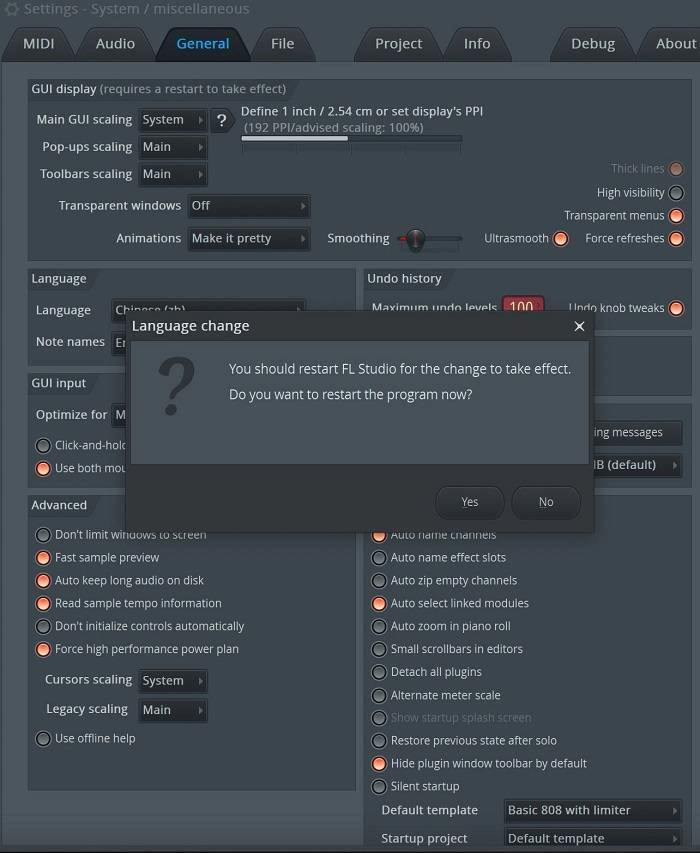Enable the Ultrasmooth option
The width and height of the screenshot is (700, 853).
(560, 239)
